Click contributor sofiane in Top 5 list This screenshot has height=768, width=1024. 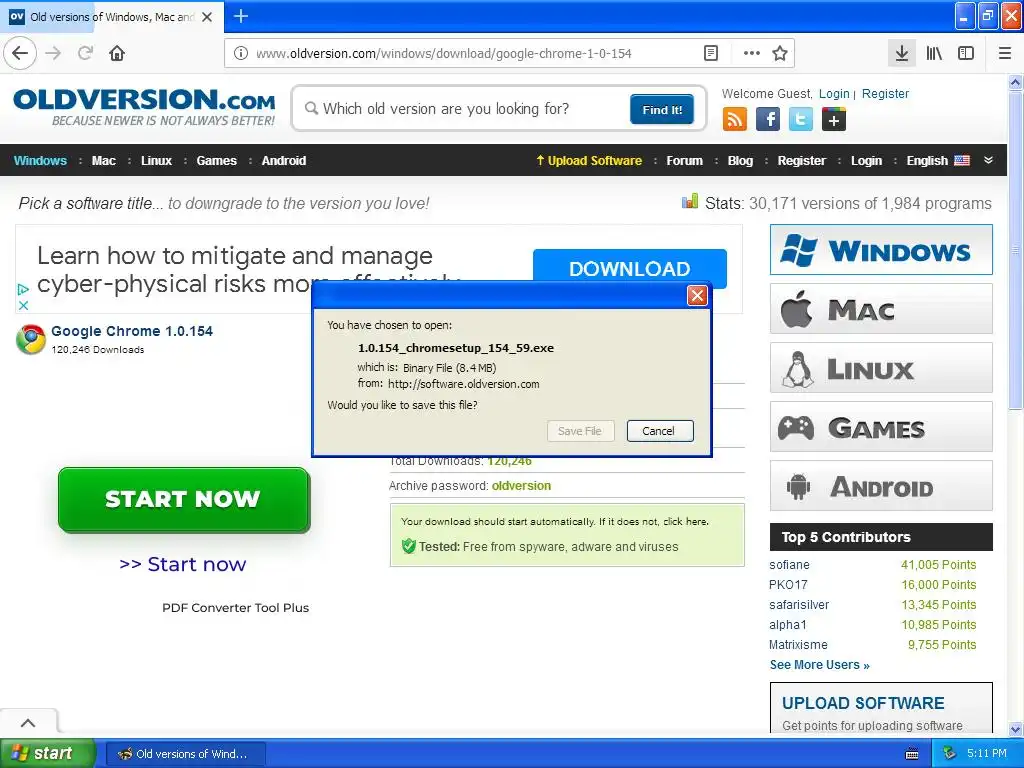(789, 565)
